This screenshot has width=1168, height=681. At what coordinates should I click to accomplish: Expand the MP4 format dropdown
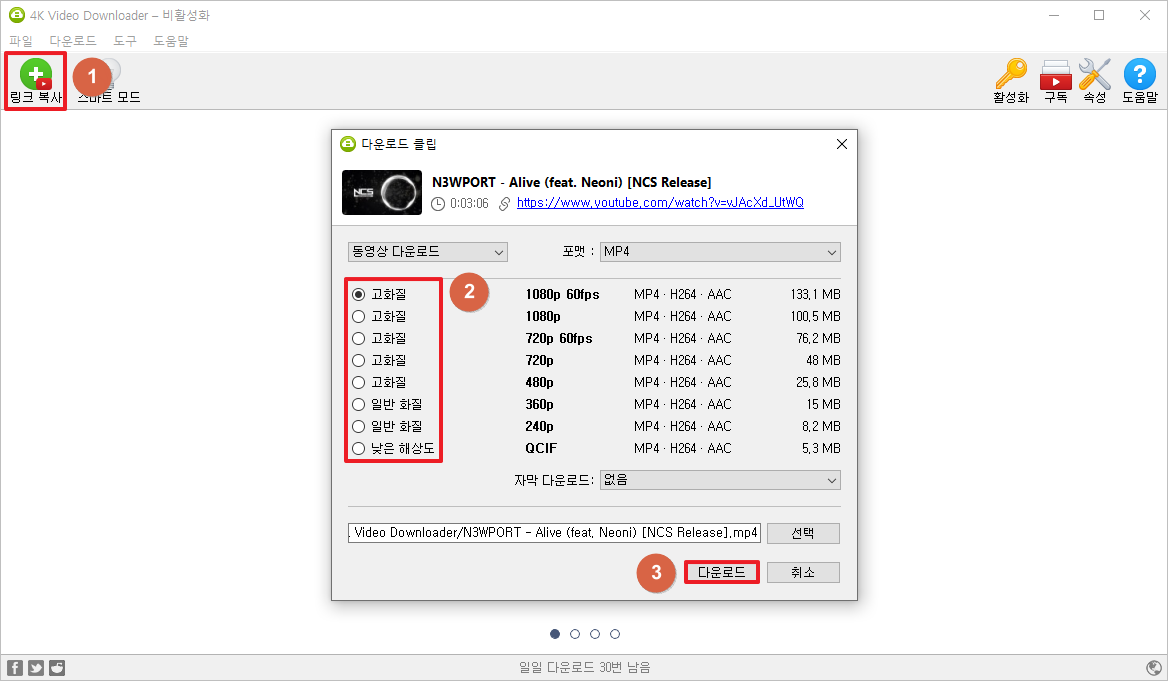[720, 252]
